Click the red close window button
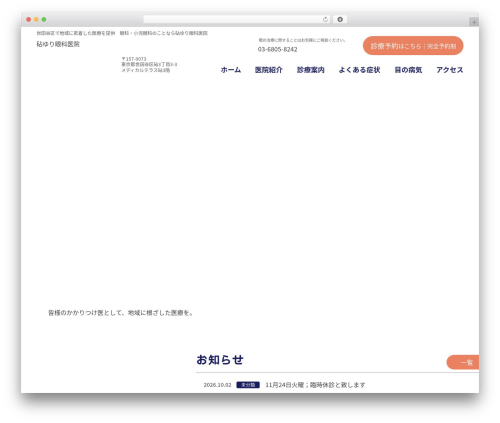 pyautogui.click(x=29, y=19)
